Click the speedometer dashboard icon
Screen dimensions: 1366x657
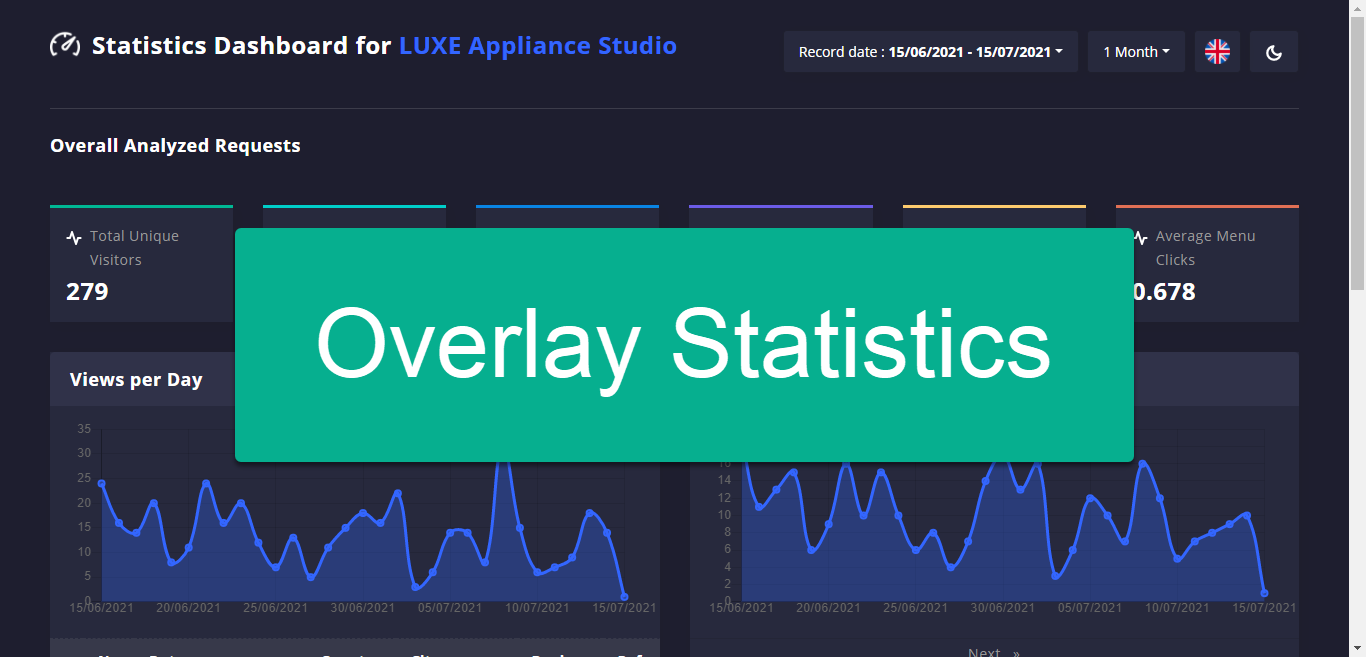tap(65, 44)
